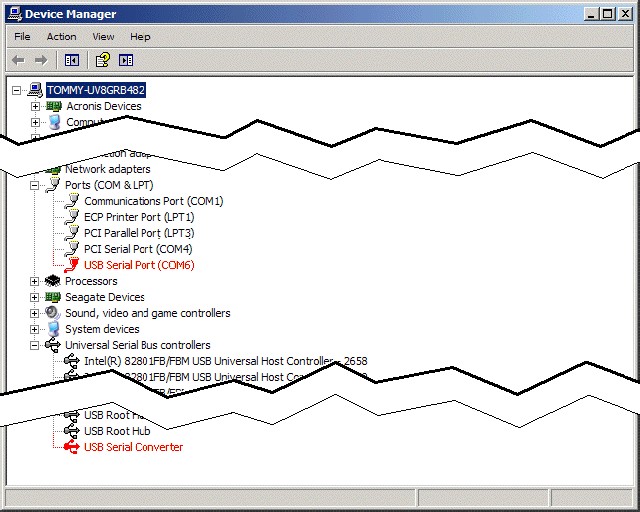Collapse the Ports (COM & LPT) node
The width and height of the screenshot is (640, 512).
pos(35,185)
